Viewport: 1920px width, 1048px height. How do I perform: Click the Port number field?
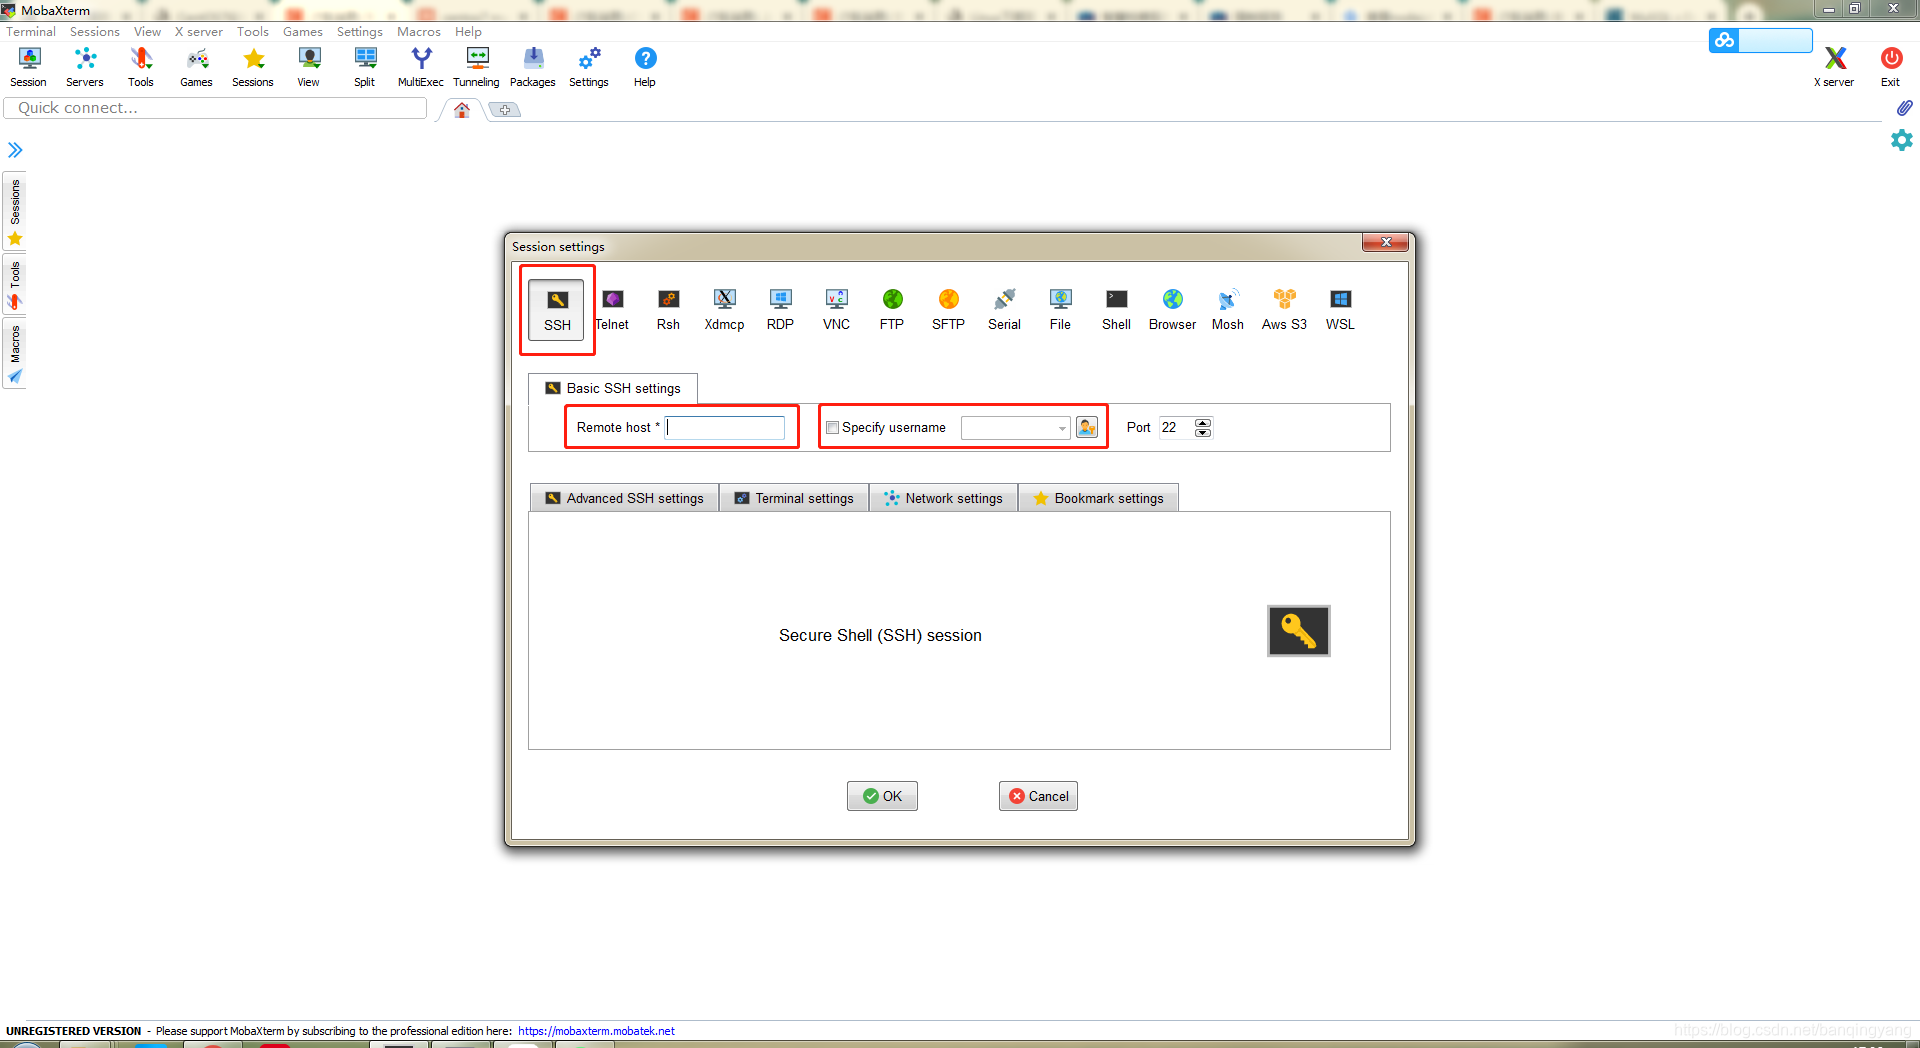[x=1176, y=427]
